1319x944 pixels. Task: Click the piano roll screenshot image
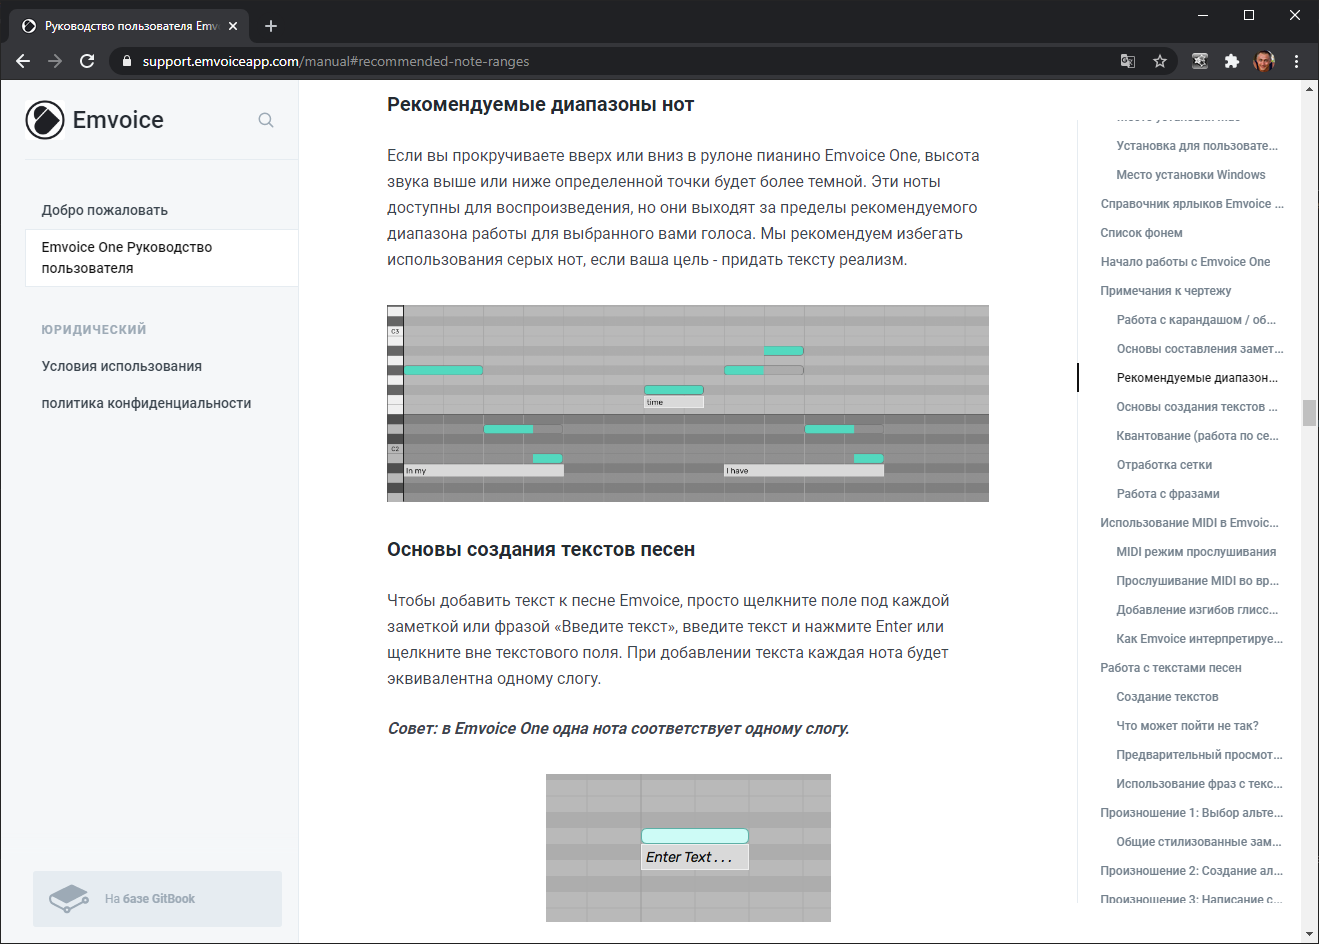click(x=688, y=403)
